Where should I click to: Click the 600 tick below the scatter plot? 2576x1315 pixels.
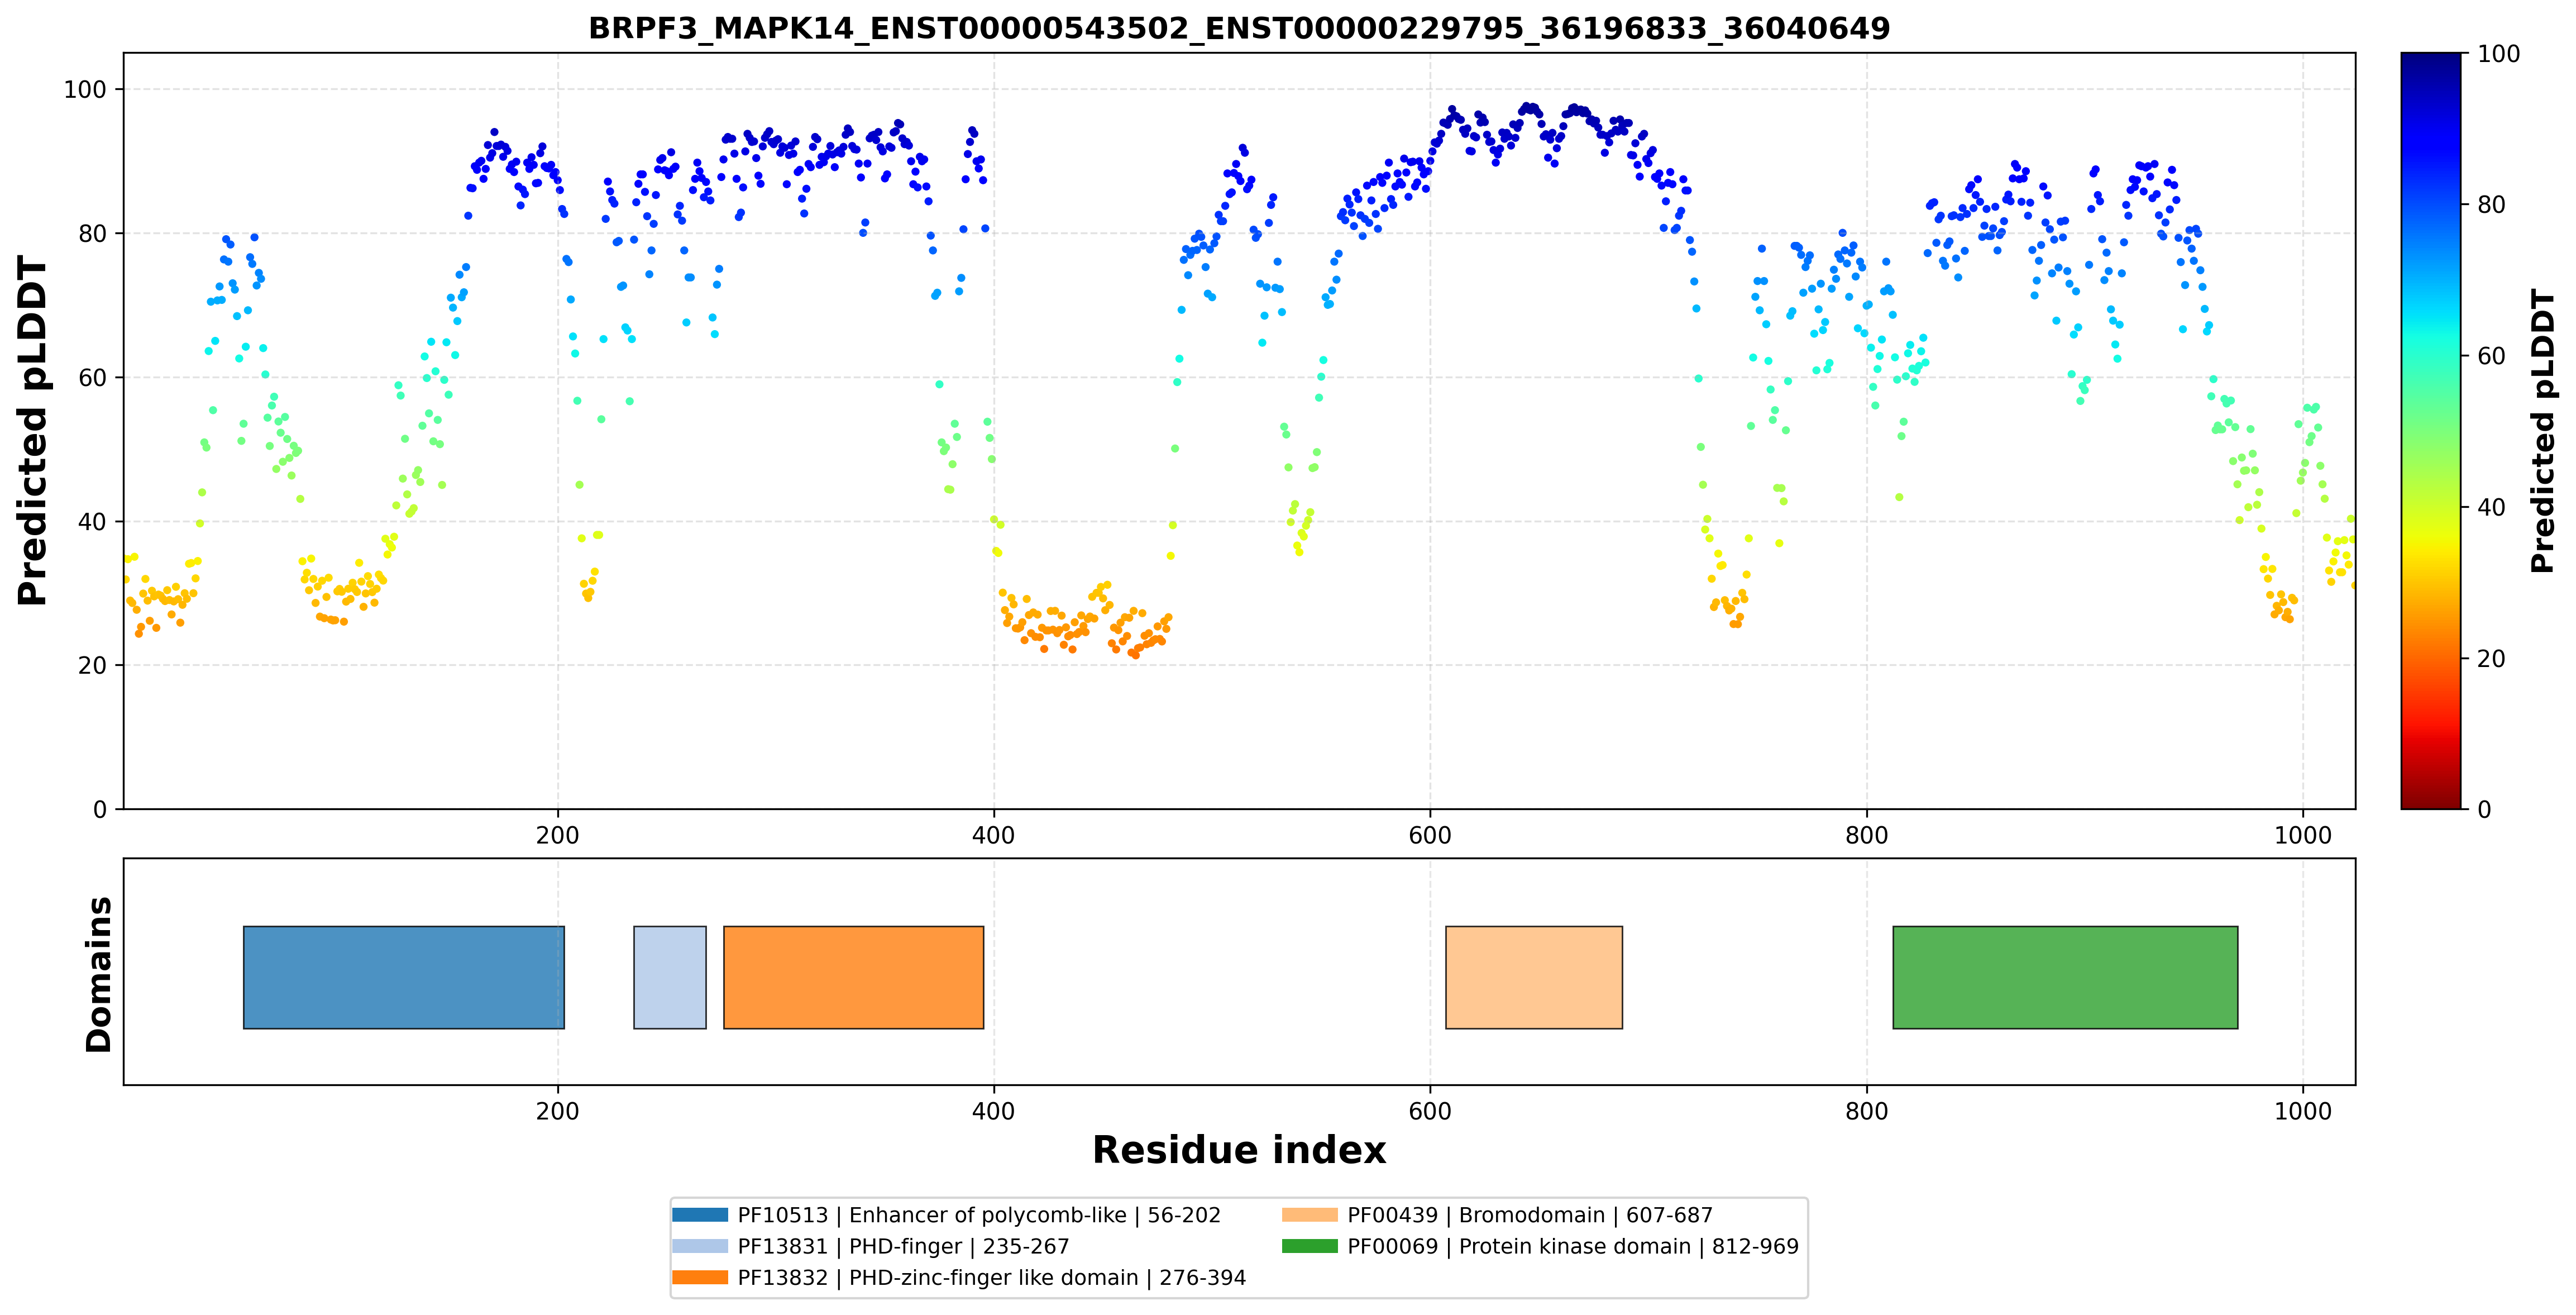[x=1430, y=835]
